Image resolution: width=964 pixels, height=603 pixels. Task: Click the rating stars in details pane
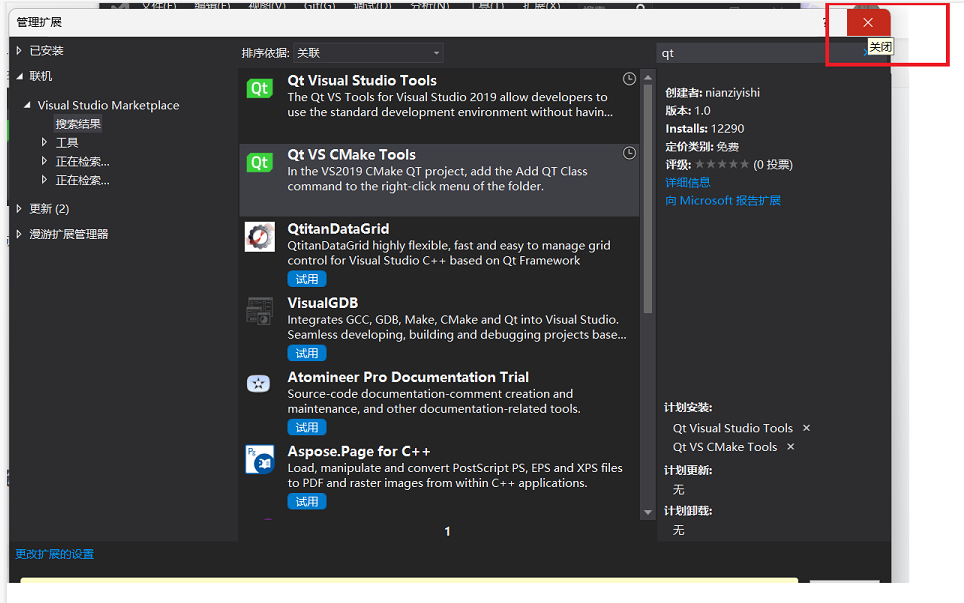point(722,164)
